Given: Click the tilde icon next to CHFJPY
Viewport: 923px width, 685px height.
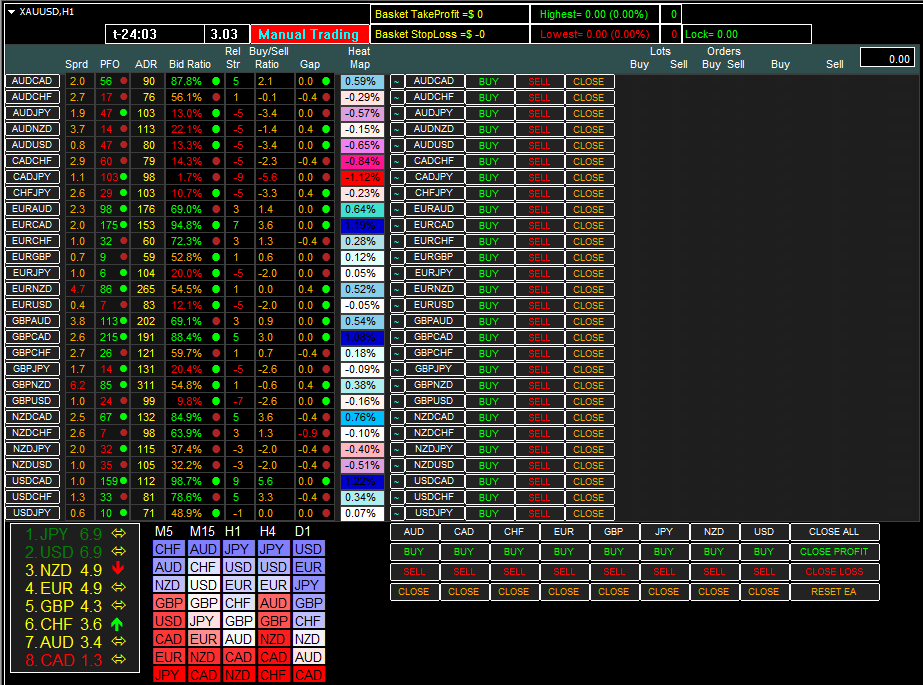Looking at the screenshot, I should (x=397, y=193).
